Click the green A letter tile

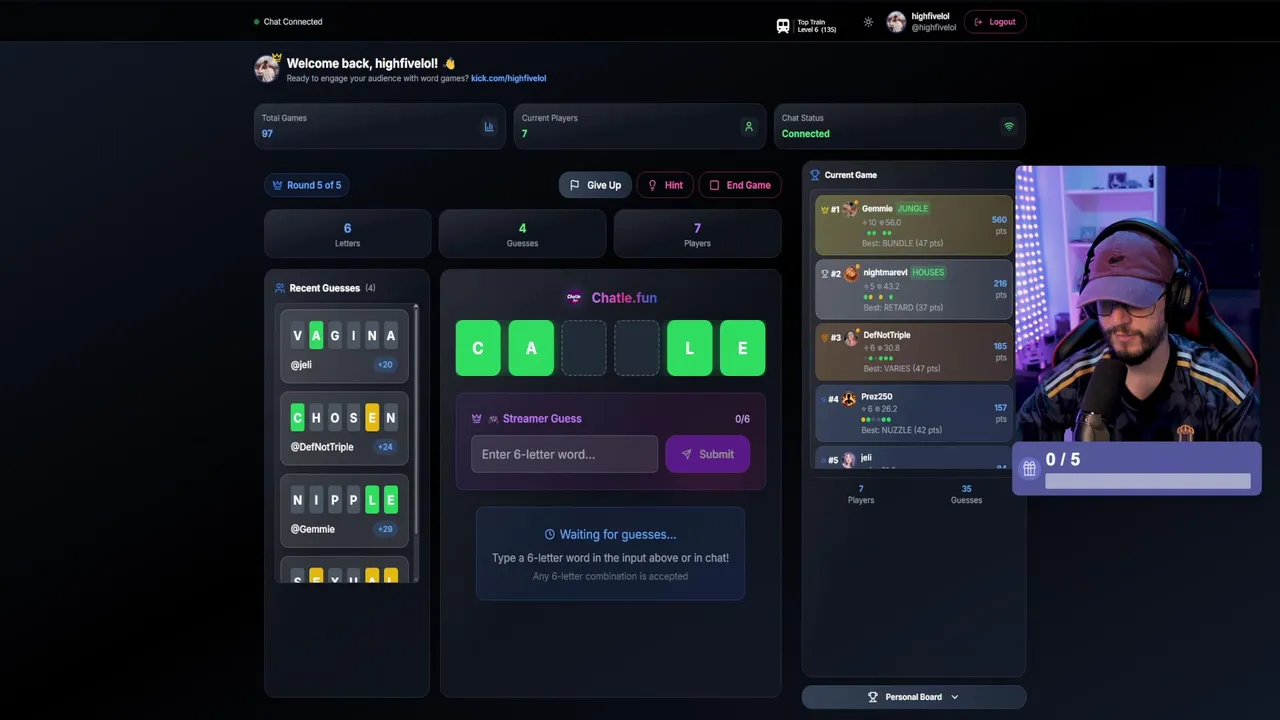(x=531, y=348)
